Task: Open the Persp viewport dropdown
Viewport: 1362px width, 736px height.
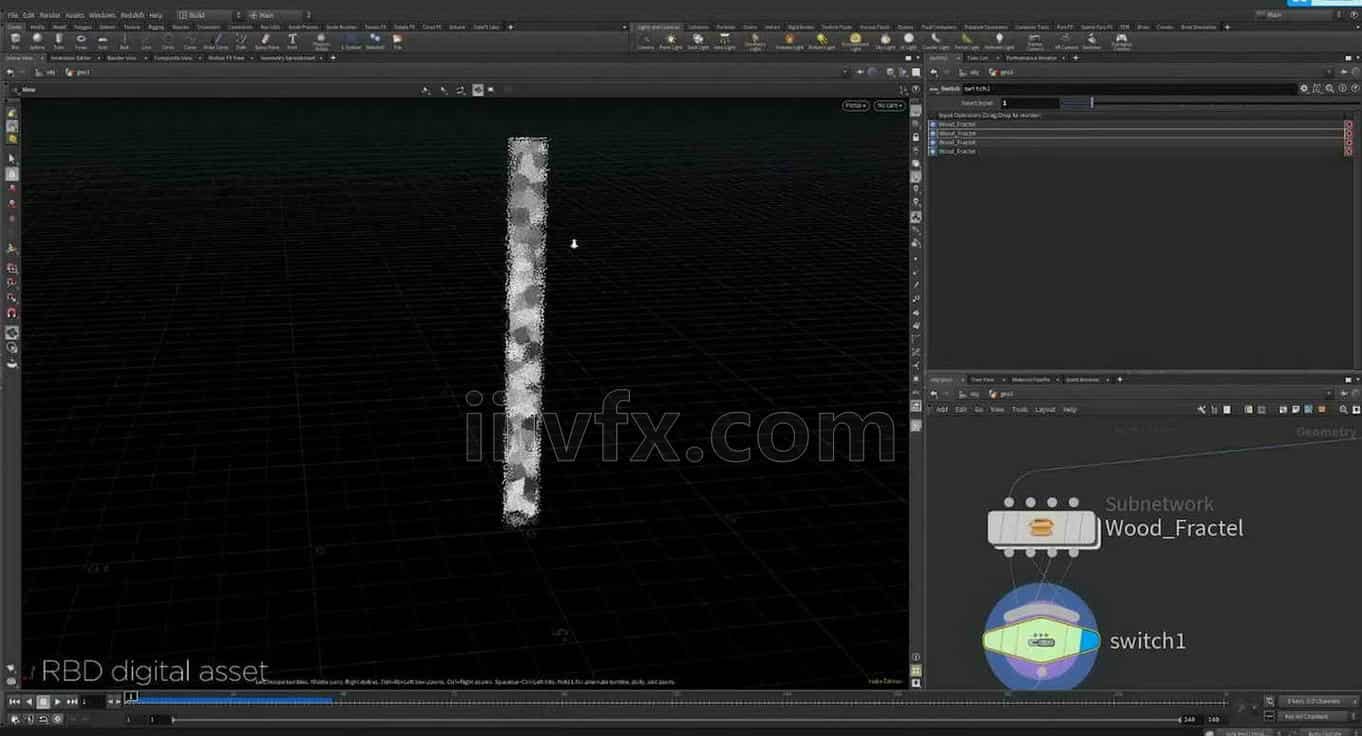Action: tap(855, 105)
